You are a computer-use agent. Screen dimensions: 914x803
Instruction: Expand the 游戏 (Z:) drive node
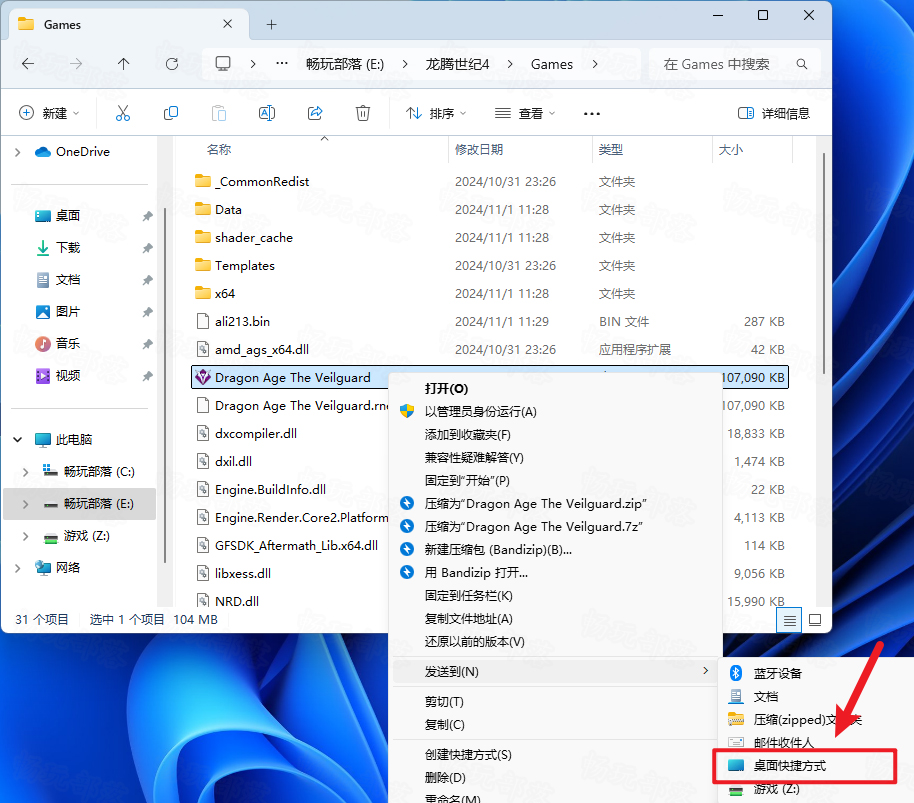click(25, 536)
